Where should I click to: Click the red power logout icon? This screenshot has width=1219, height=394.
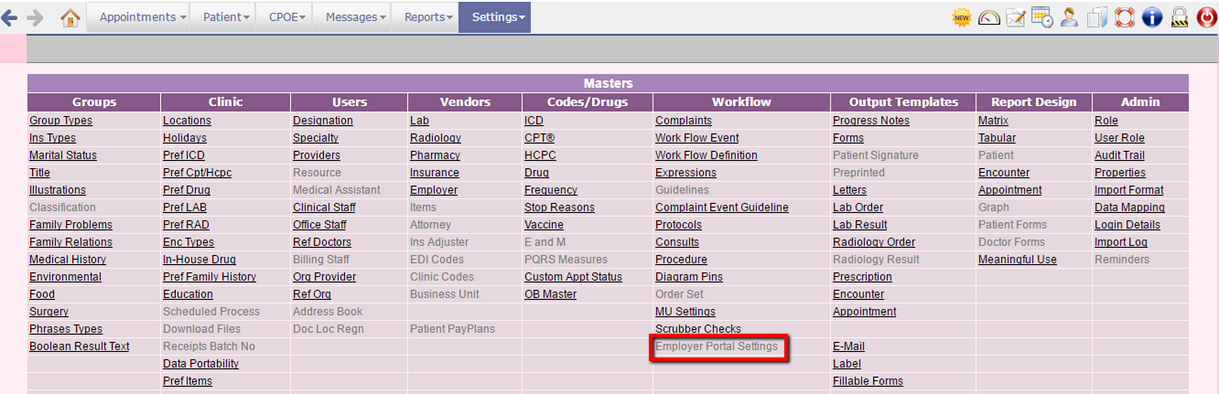click(1204, 17)
